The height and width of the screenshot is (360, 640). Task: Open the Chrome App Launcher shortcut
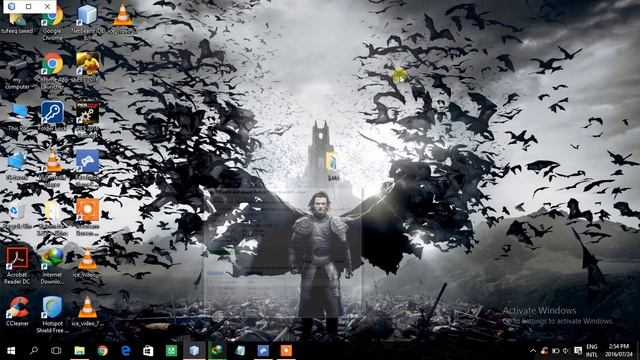pyautogui.click(x=52, y=71)
